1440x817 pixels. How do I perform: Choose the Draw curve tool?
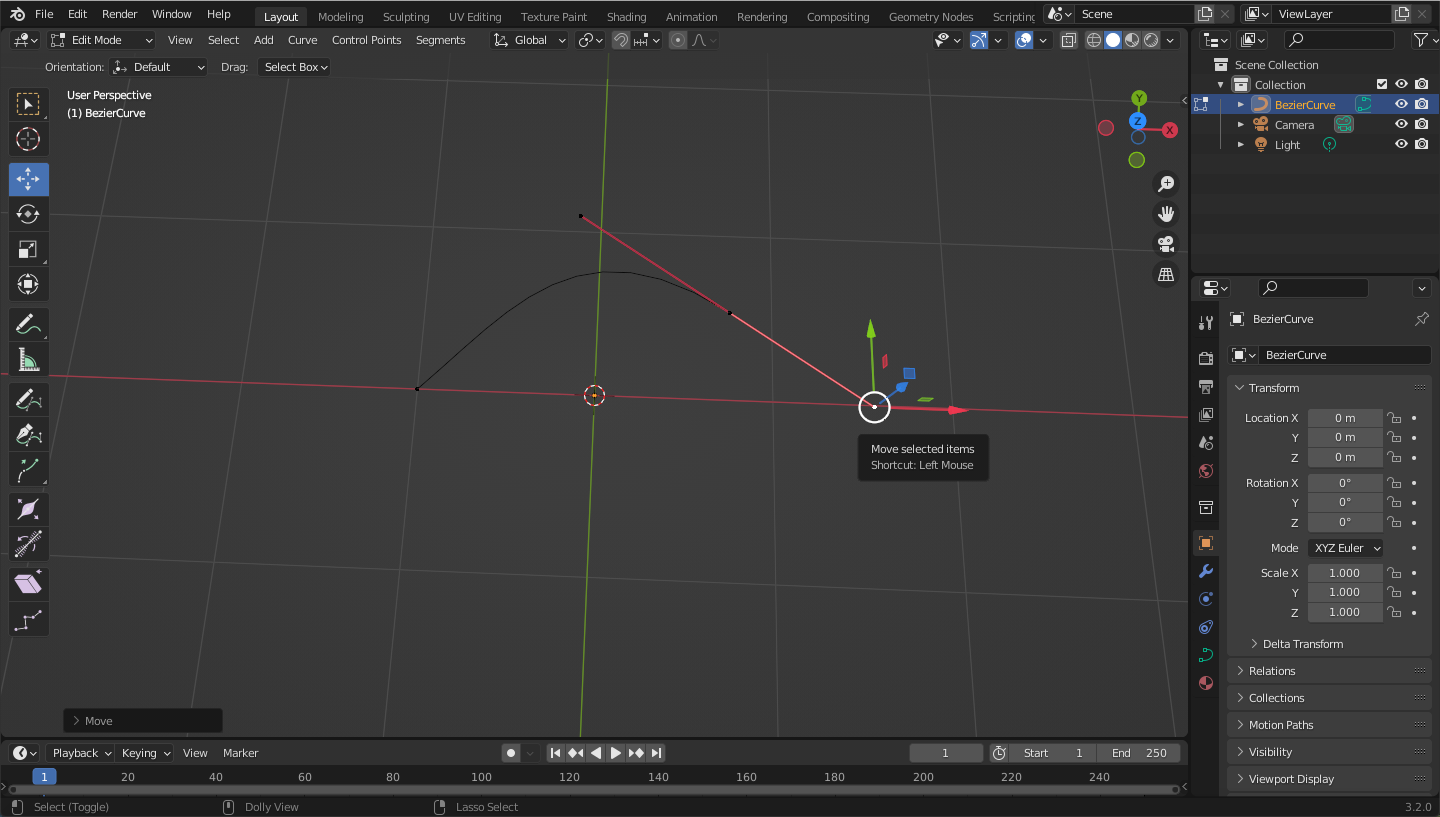tap(28, 400)
